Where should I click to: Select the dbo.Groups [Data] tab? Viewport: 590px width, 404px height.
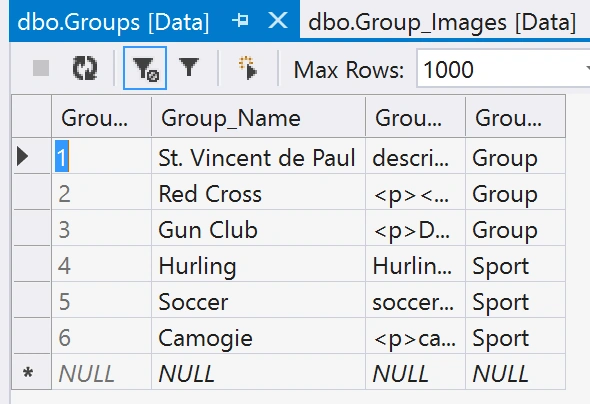click(113, 22)
